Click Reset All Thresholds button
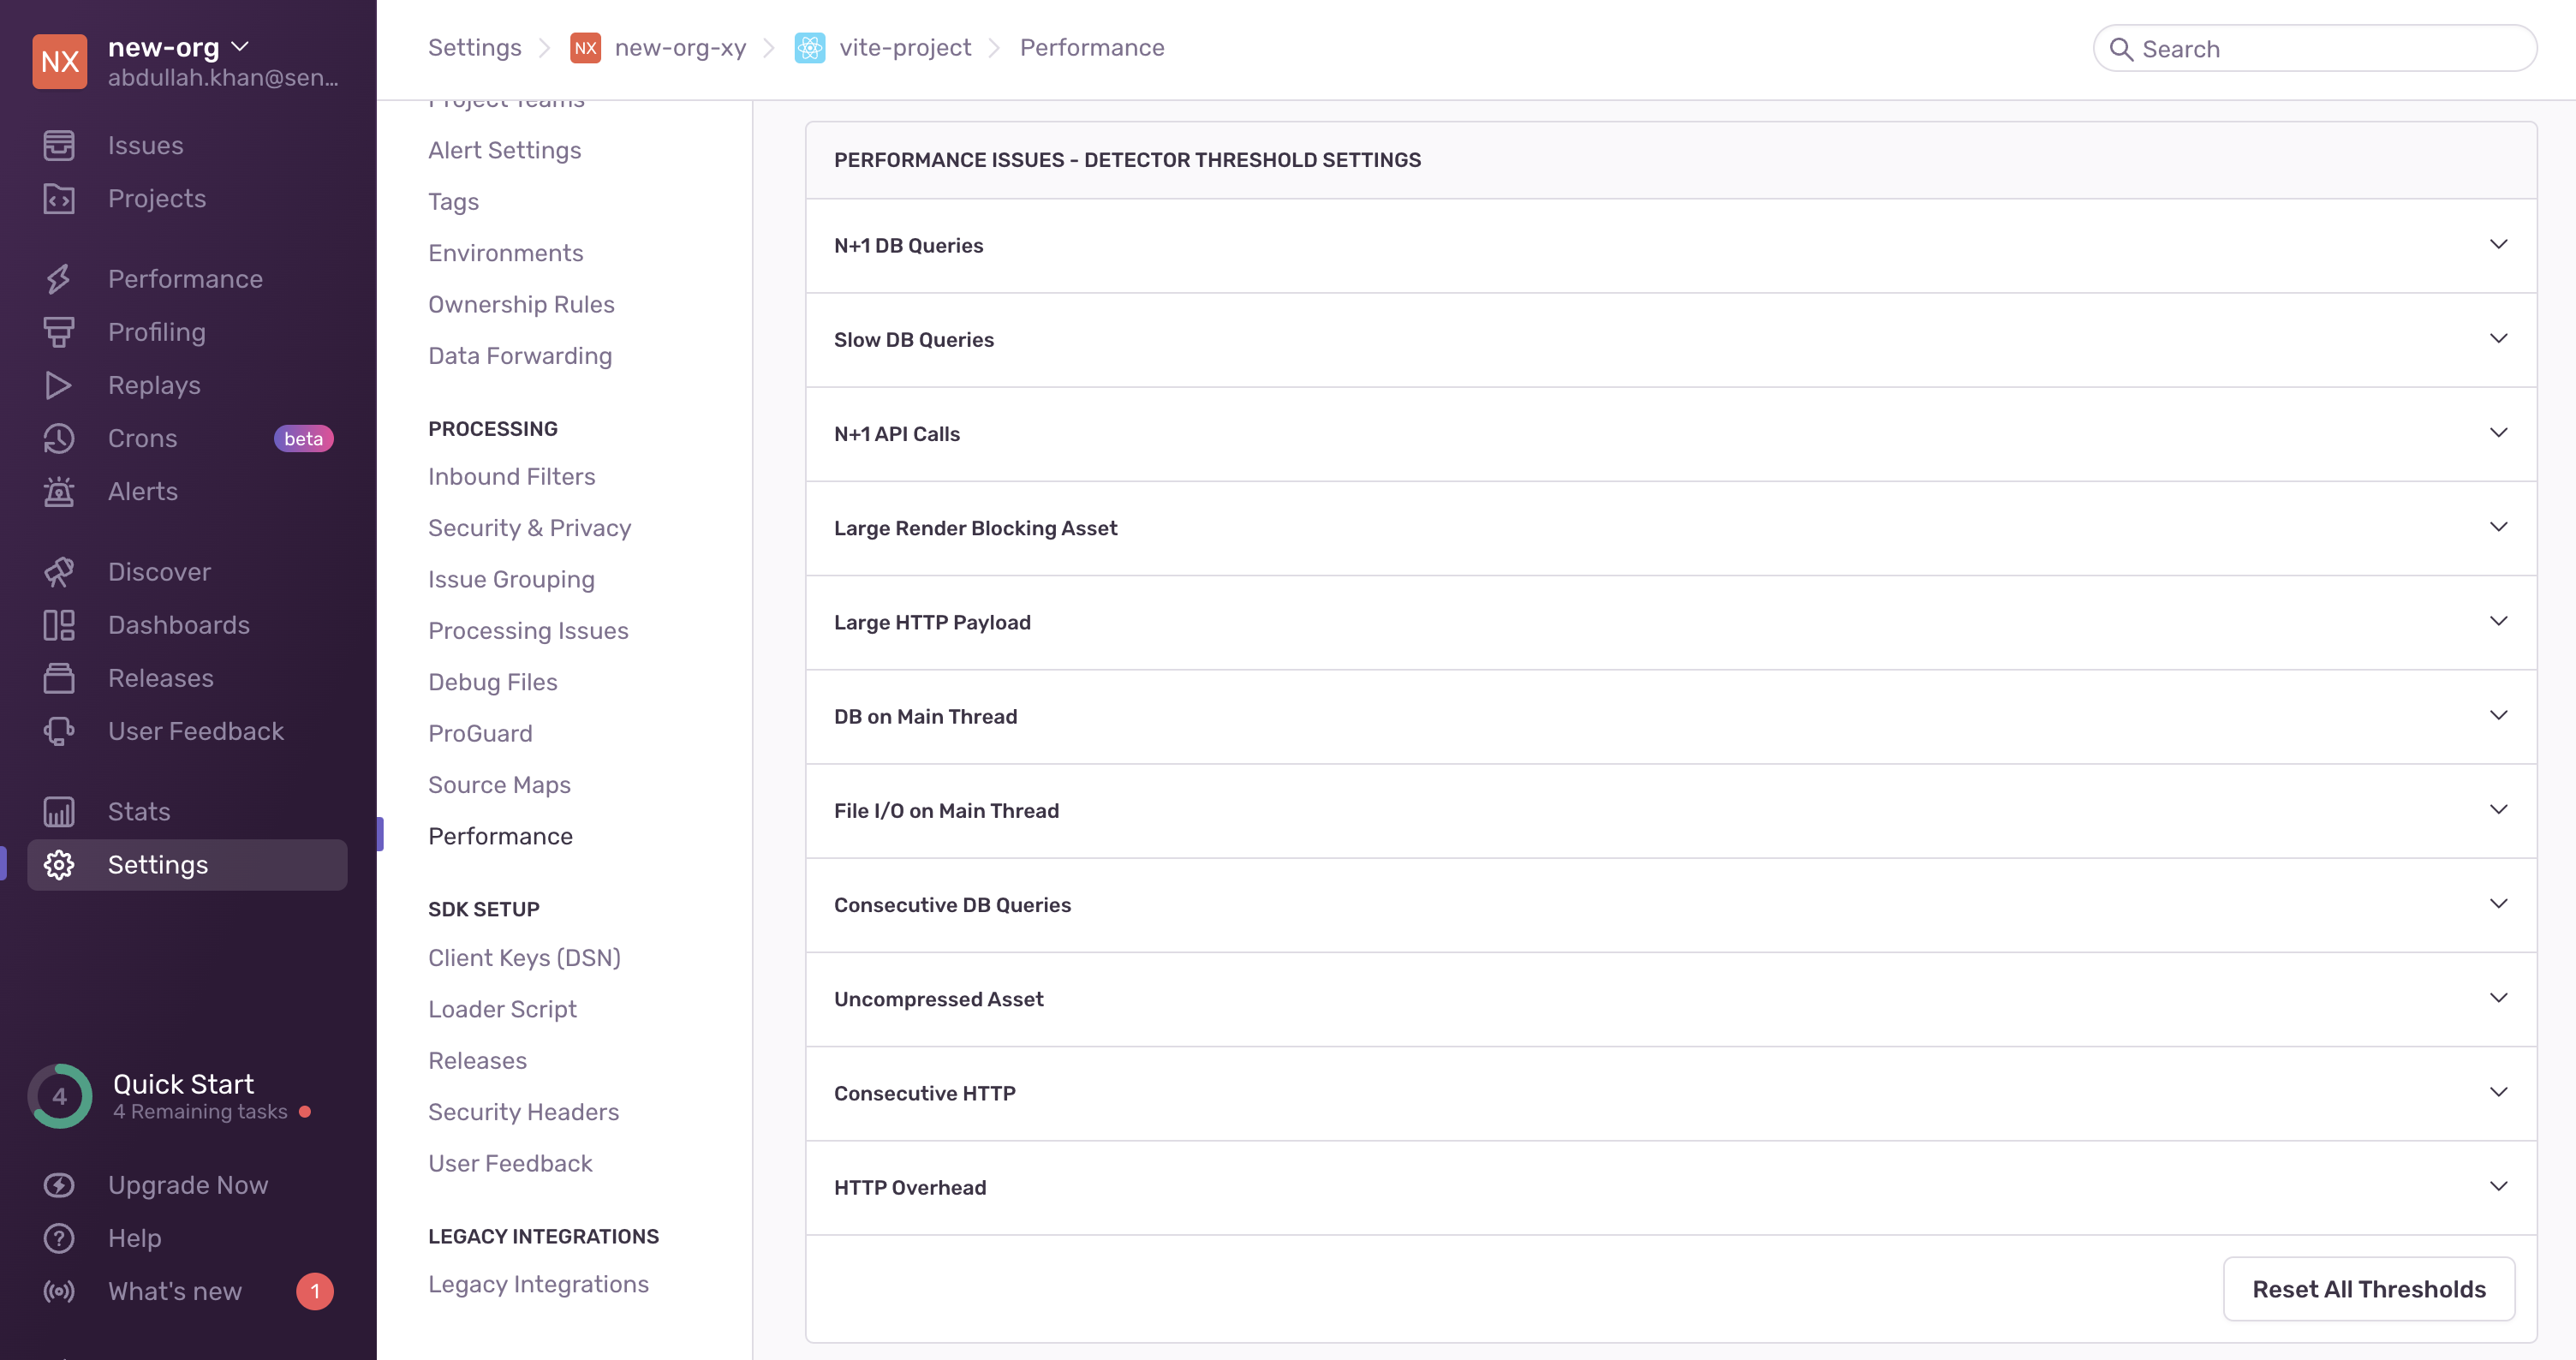This screenshot has width=2576, height=1360. click(x=2368, y=1289)
